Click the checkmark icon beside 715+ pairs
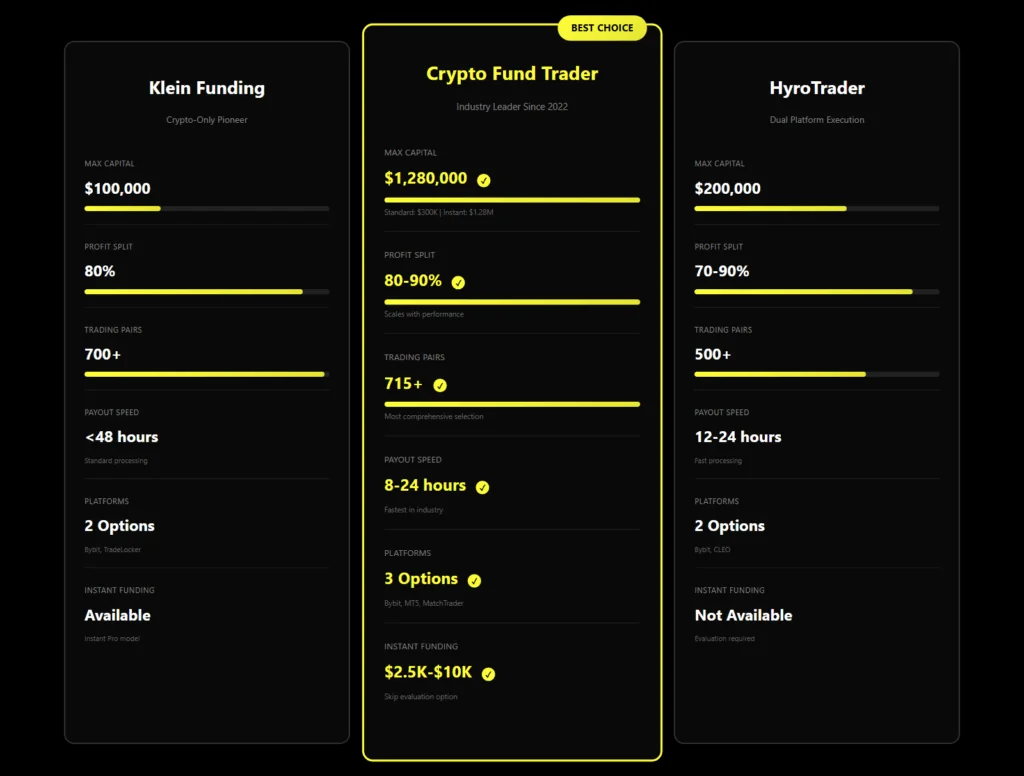 (x=440, y=385)
